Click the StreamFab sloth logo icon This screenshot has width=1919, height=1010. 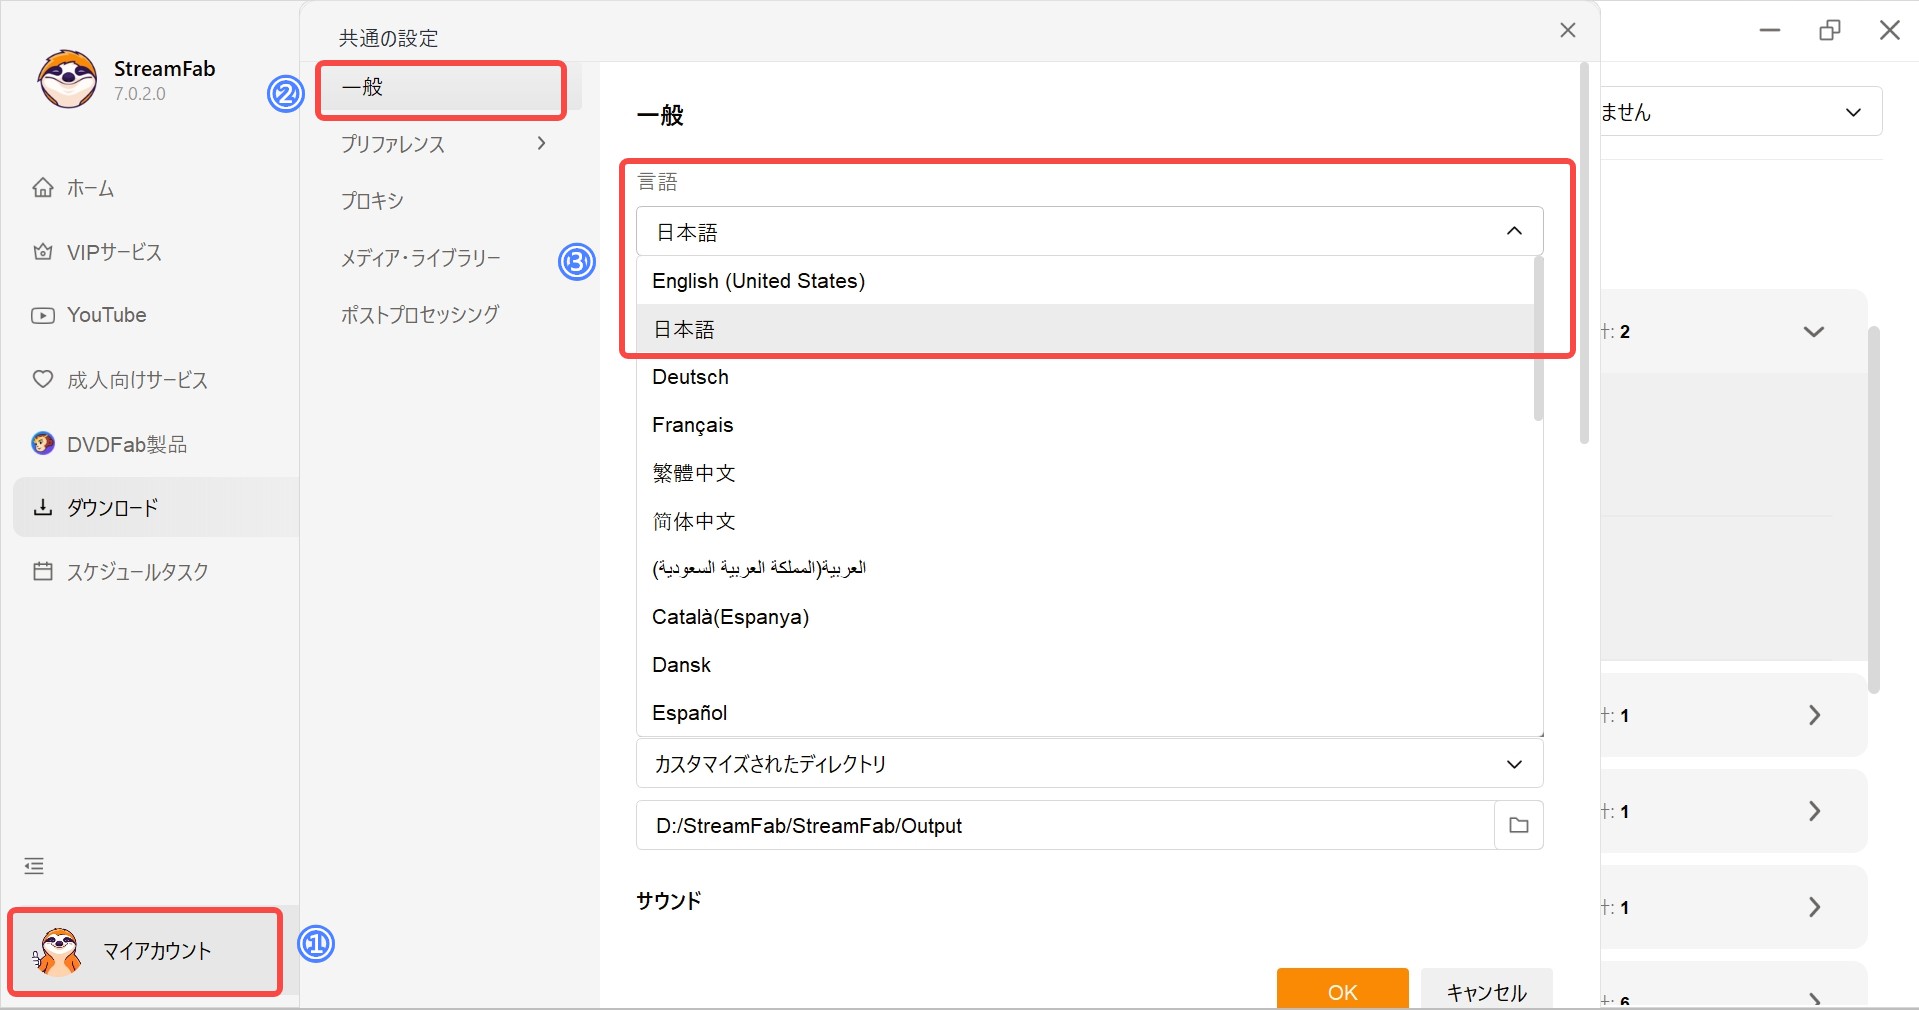pos(67,79)
